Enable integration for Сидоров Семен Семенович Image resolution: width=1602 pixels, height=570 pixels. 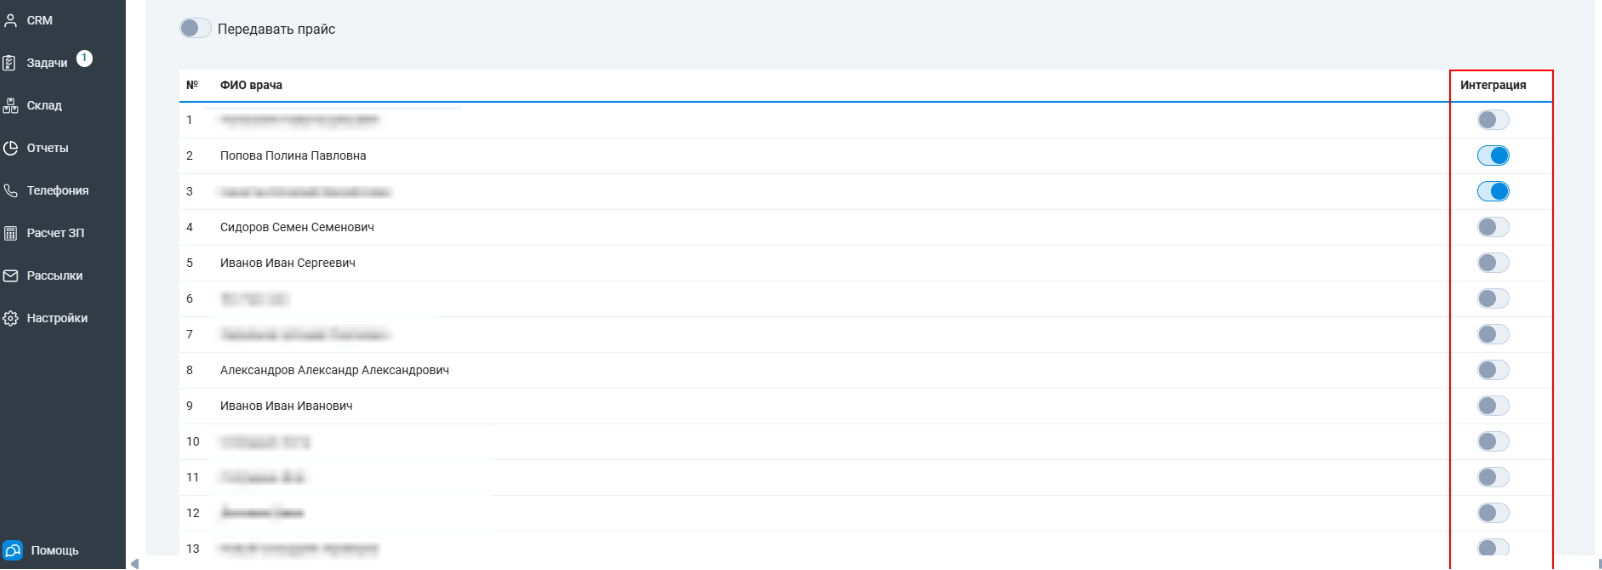coord(1493,227)
